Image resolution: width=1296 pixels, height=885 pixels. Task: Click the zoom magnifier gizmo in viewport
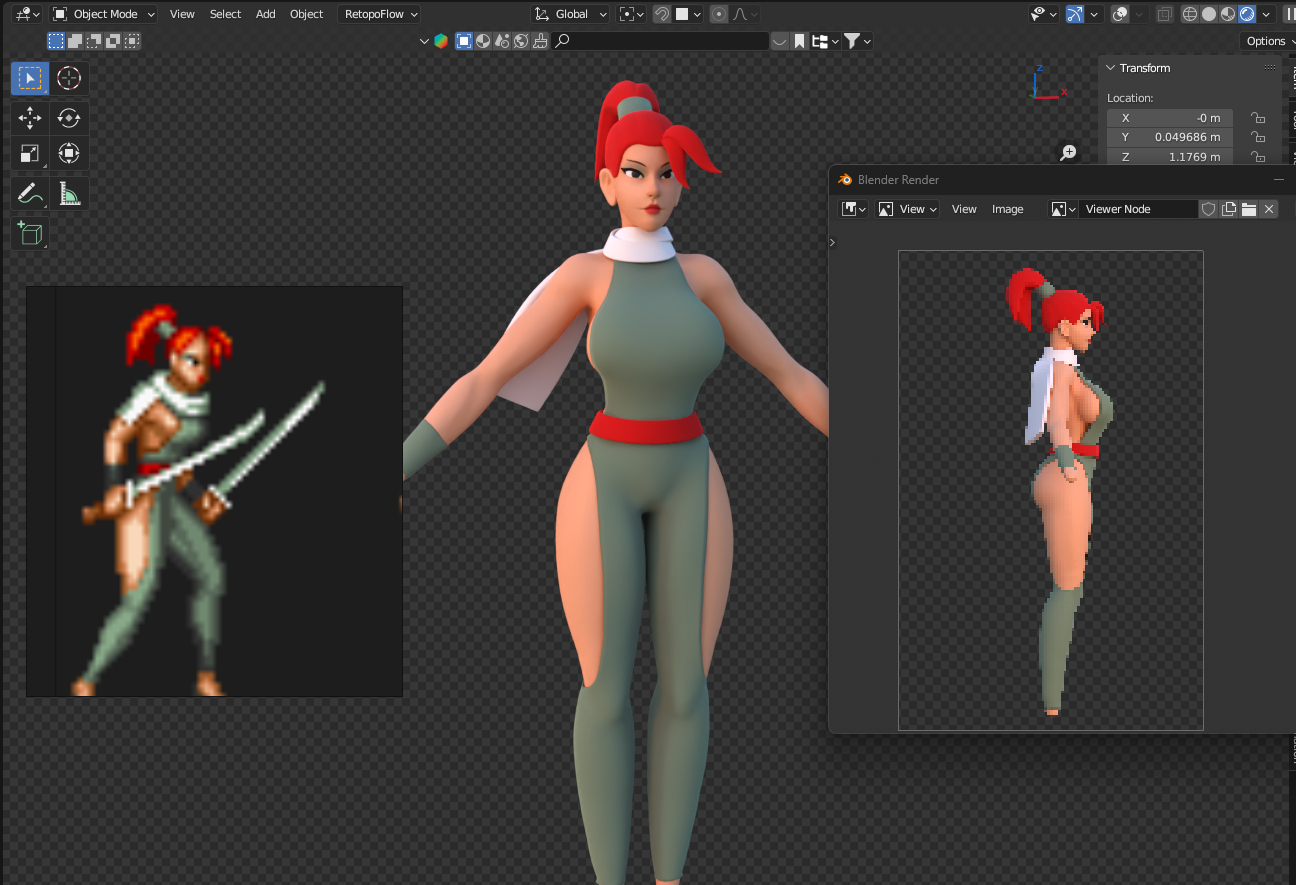1068,152
